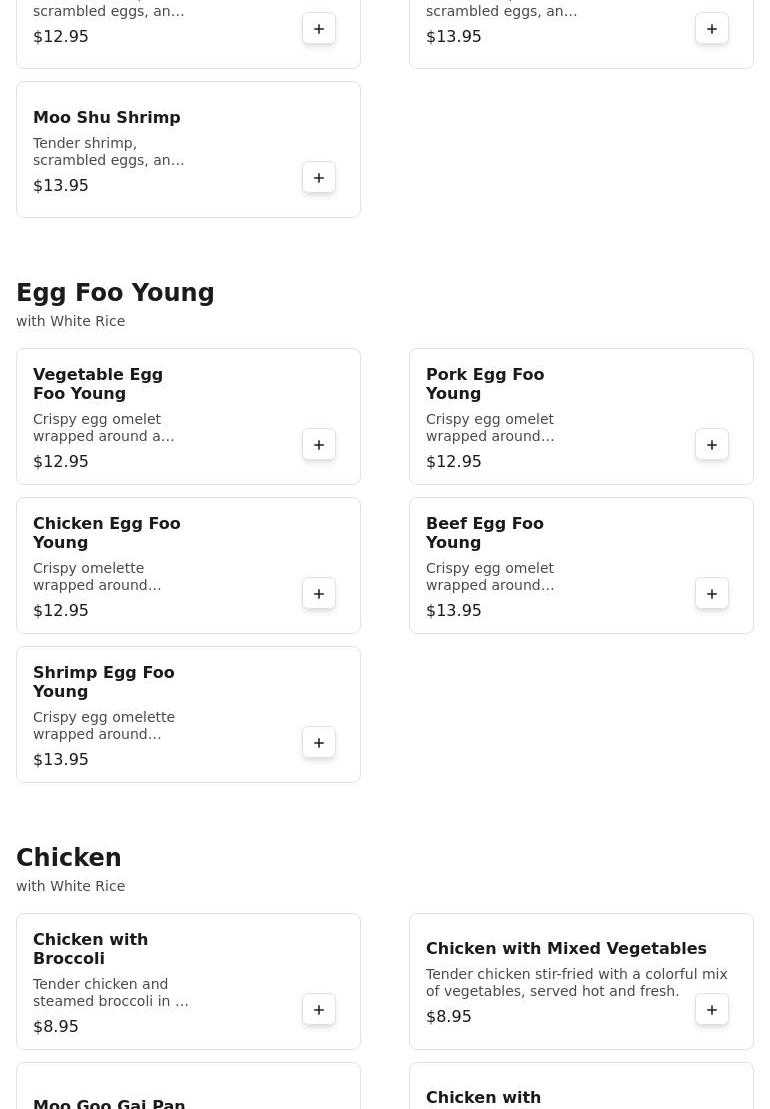Image resolution: width=770 pixels, height=1109 pixels.
Task: Open the Shrimp Egg Foo Young title
Action: [x=103, y=682]
